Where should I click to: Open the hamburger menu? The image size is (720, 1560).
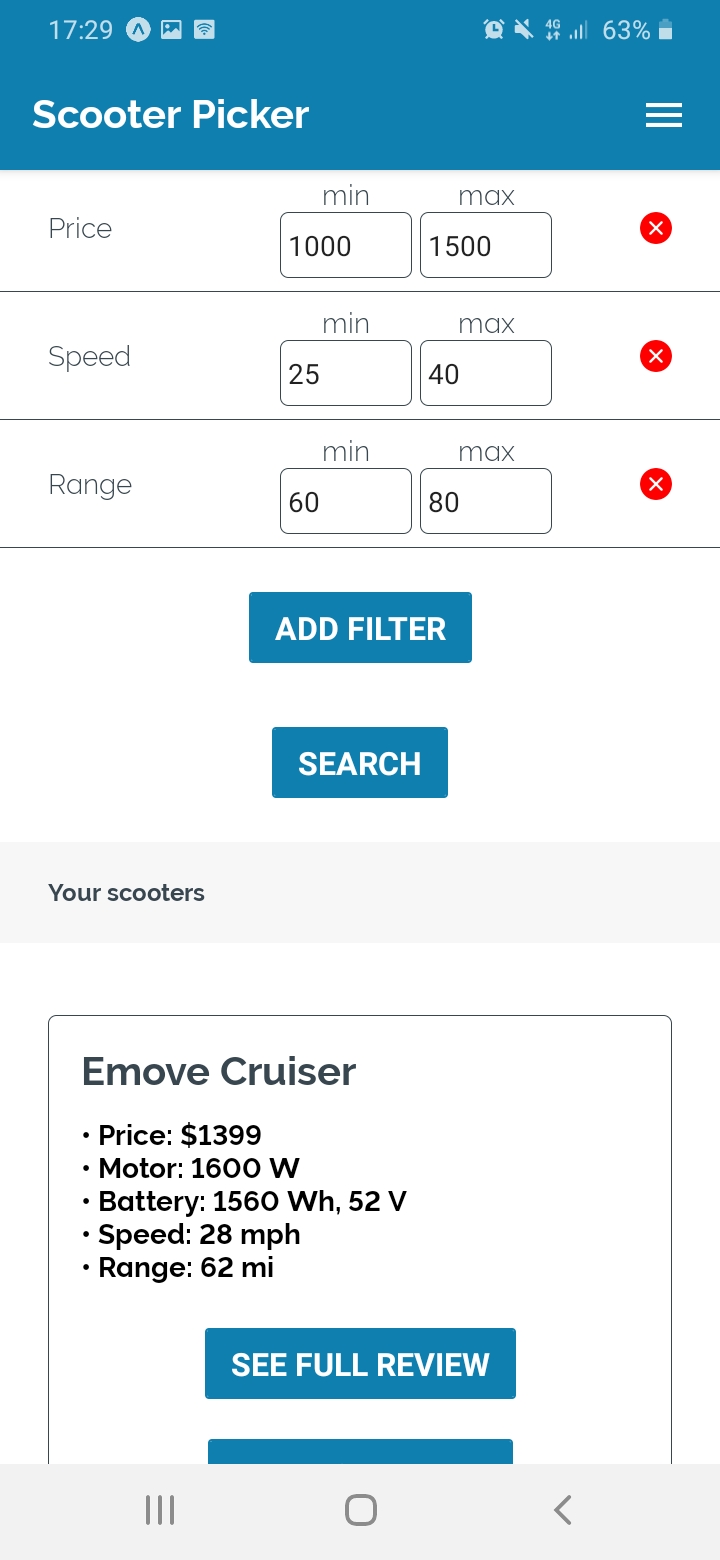[x=663, y=115]
